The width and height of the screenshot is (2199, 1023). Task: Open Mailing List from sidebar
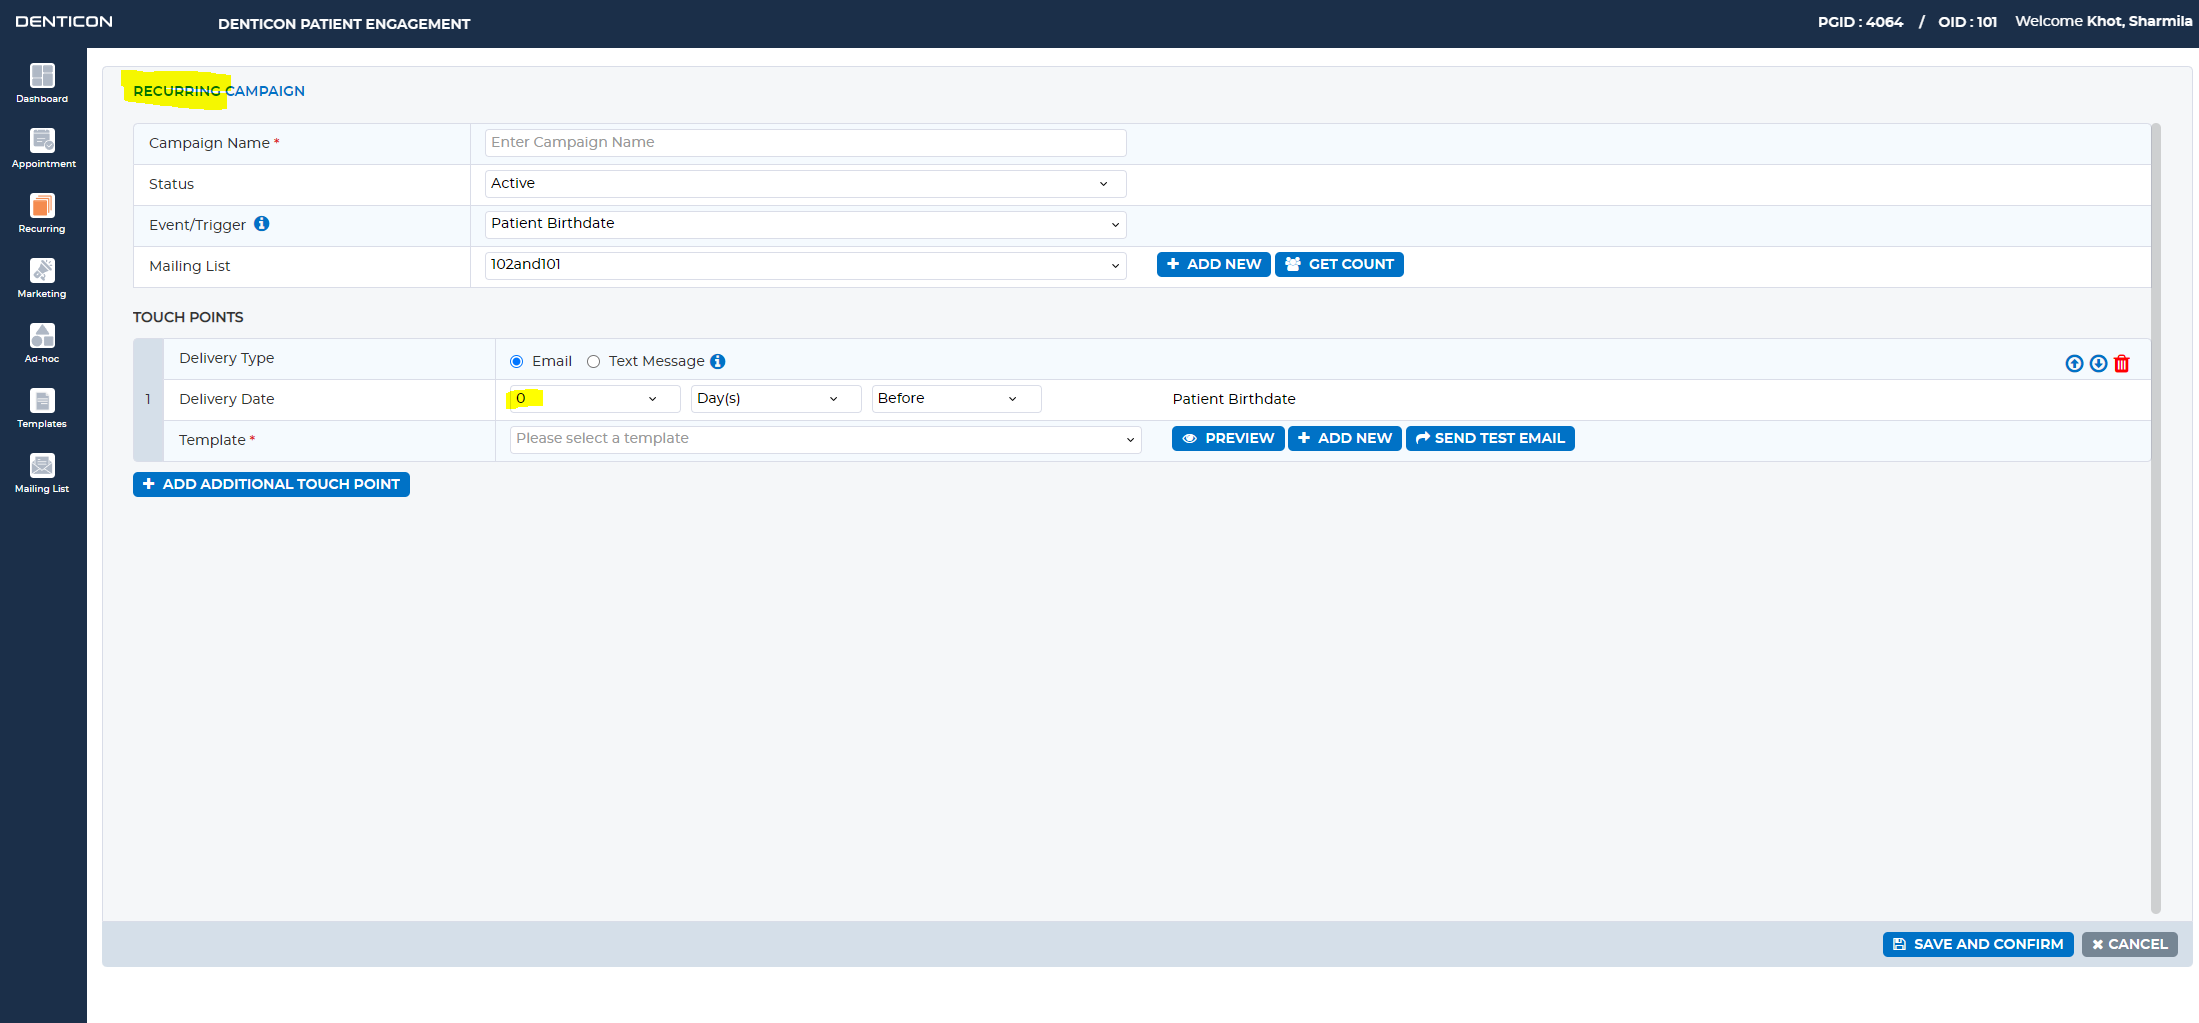tap(42, 473)
